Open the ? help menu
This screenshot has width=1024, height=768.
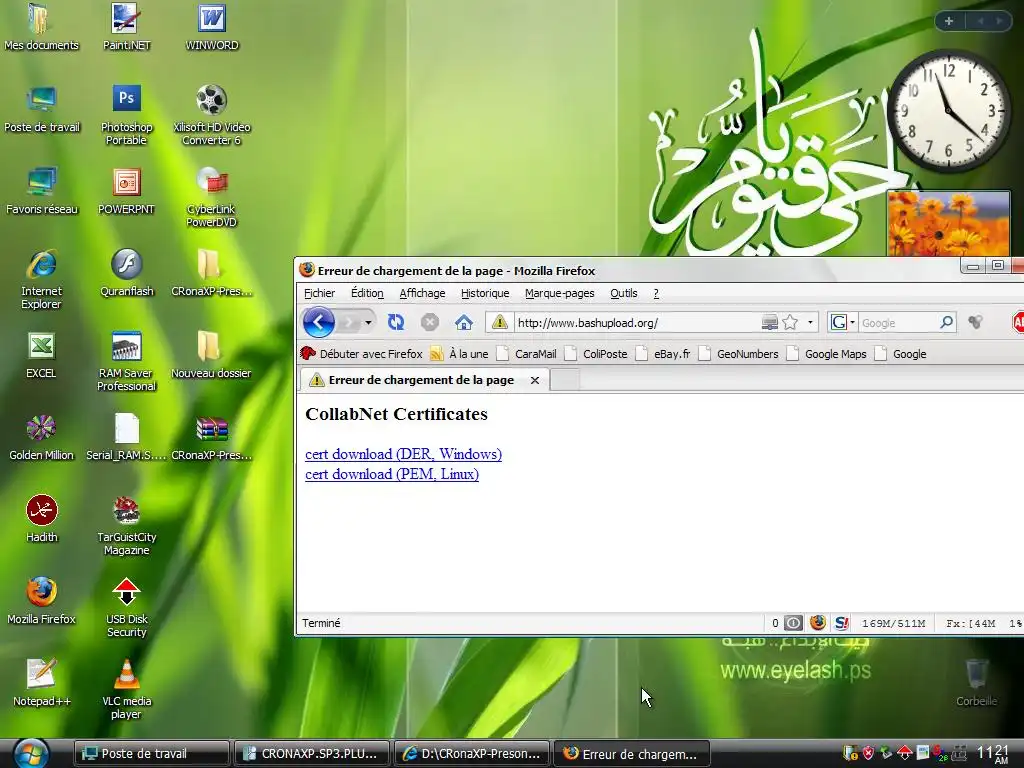pyautogui.click(x=656, y=293)
